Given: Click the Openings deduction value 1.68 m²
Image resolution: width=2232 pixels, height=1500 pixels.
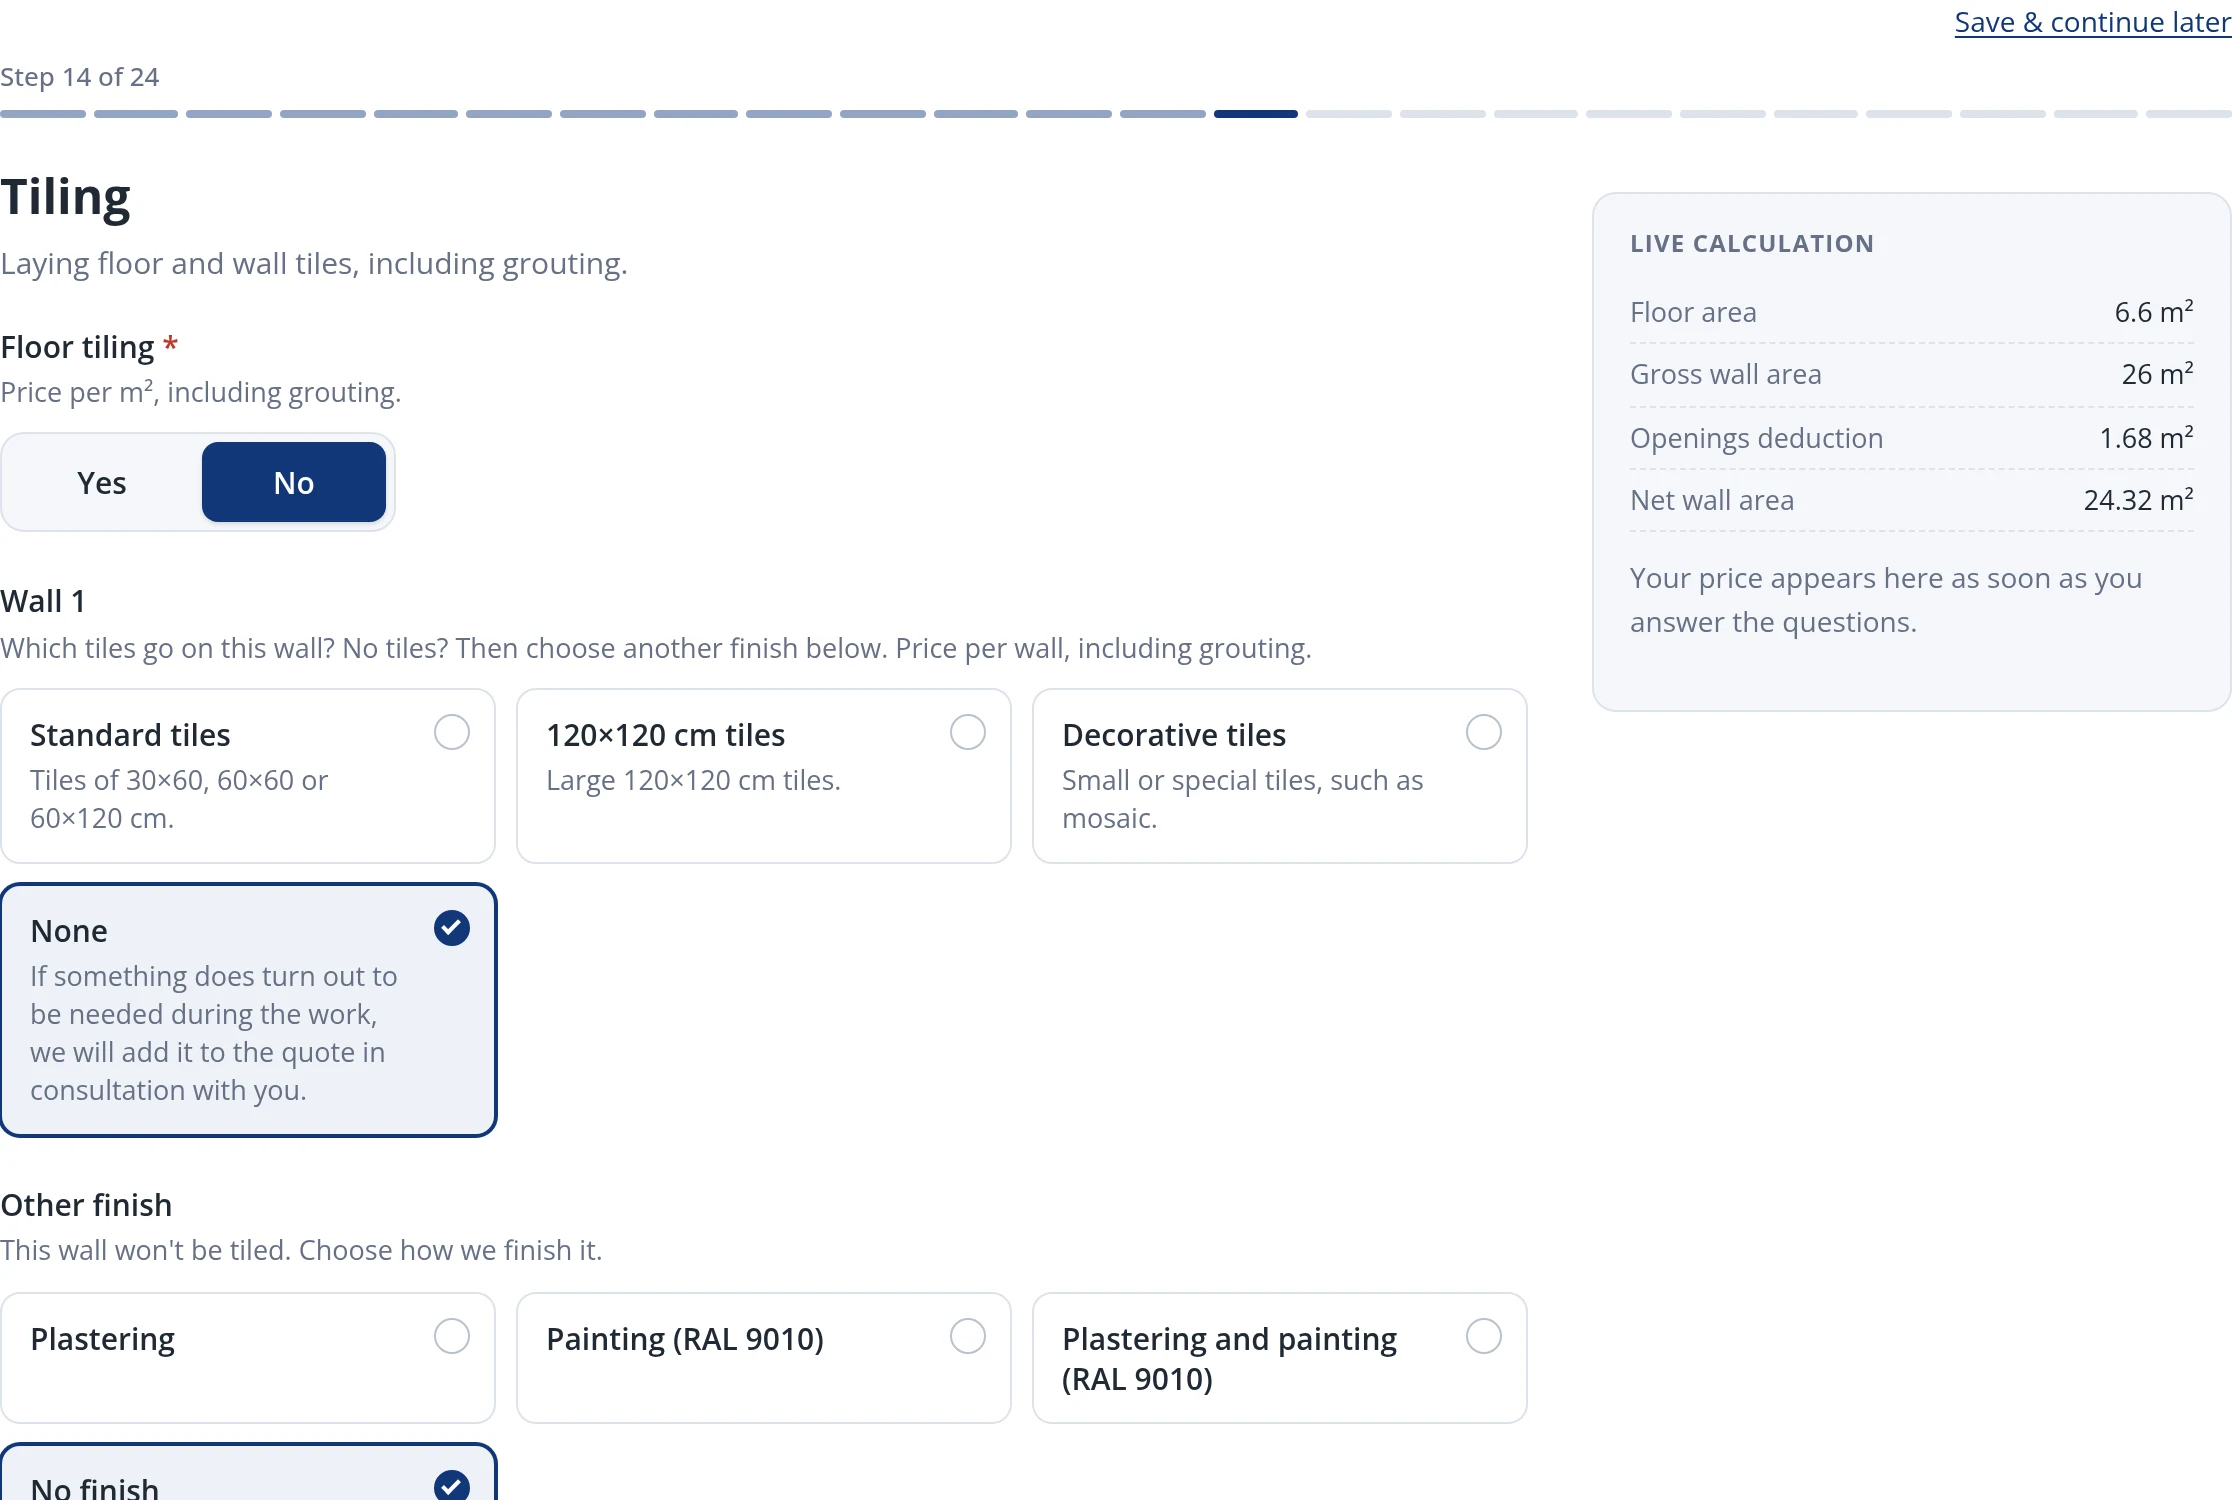Looking at the screenshot, I should 2146,438.
